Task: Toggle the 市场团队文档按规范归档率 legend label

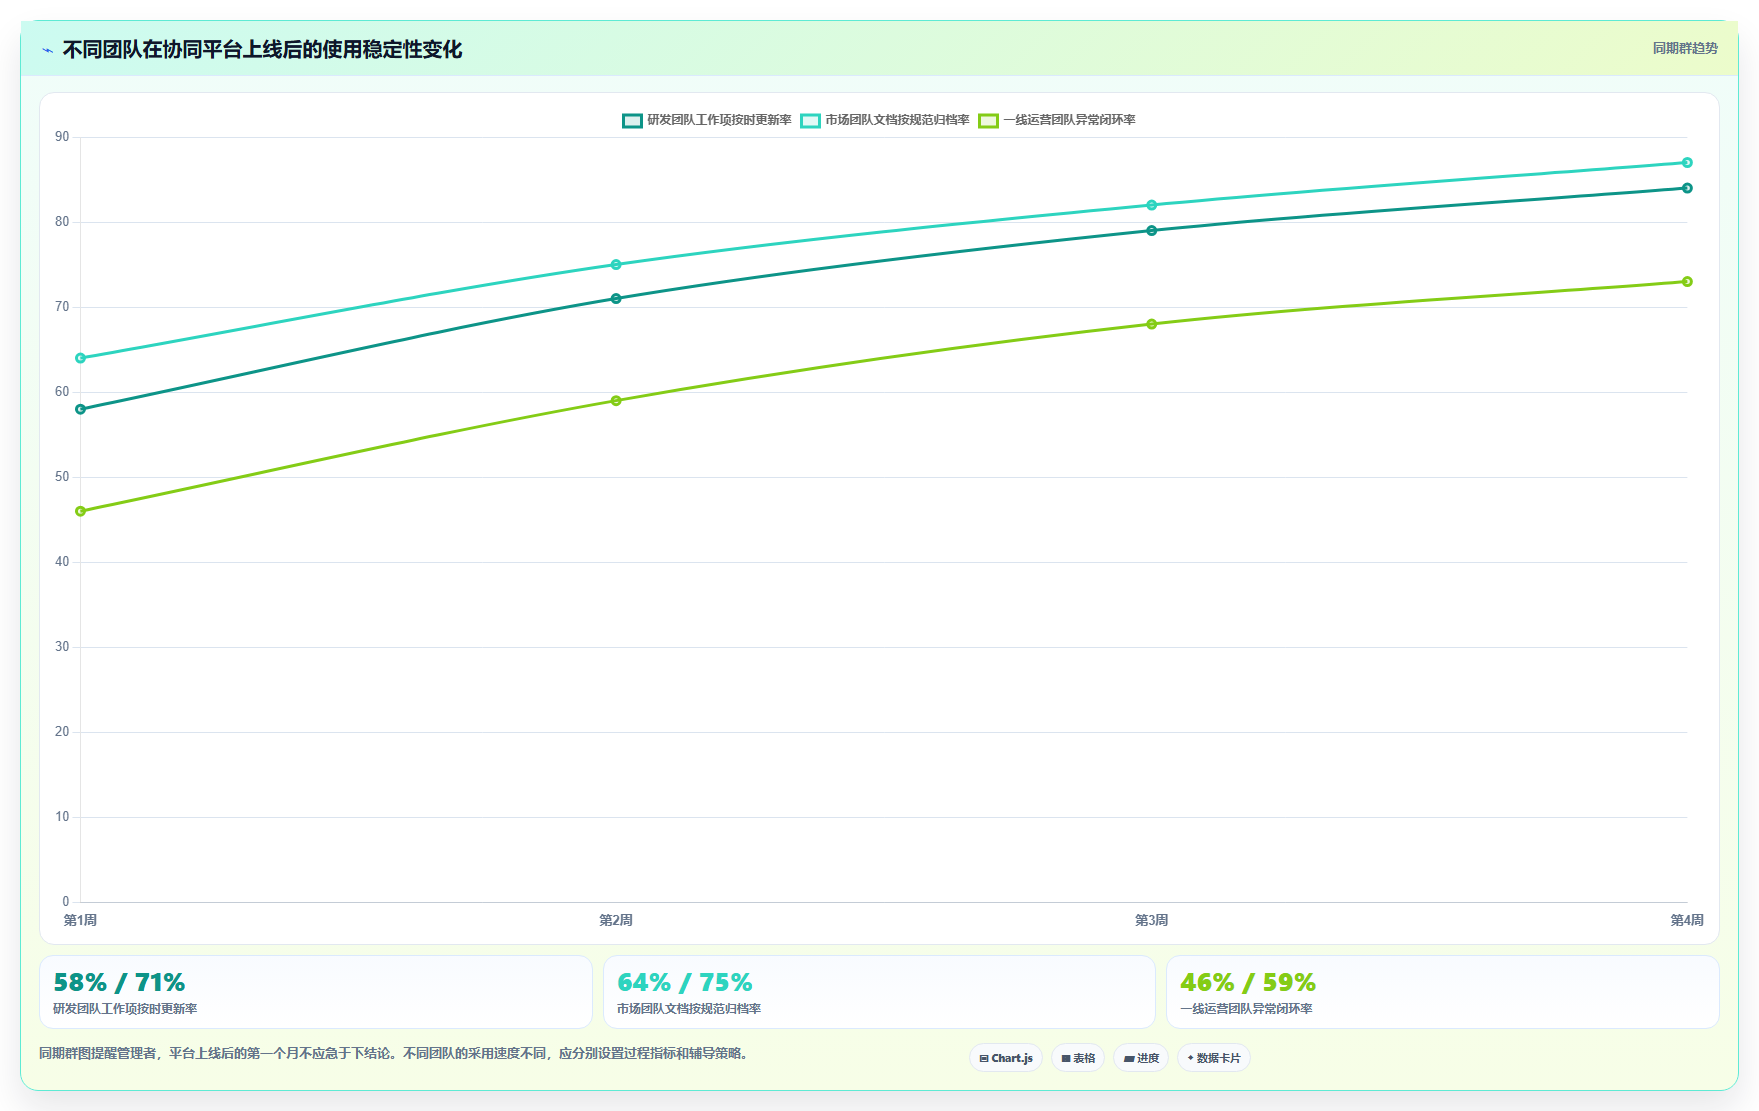Action: [897, 120]
